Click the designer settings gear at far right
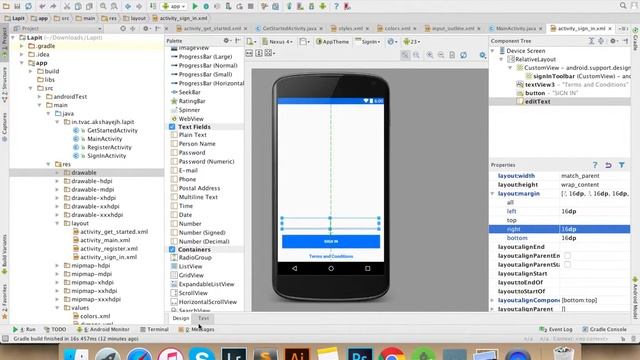 point(482,55)
